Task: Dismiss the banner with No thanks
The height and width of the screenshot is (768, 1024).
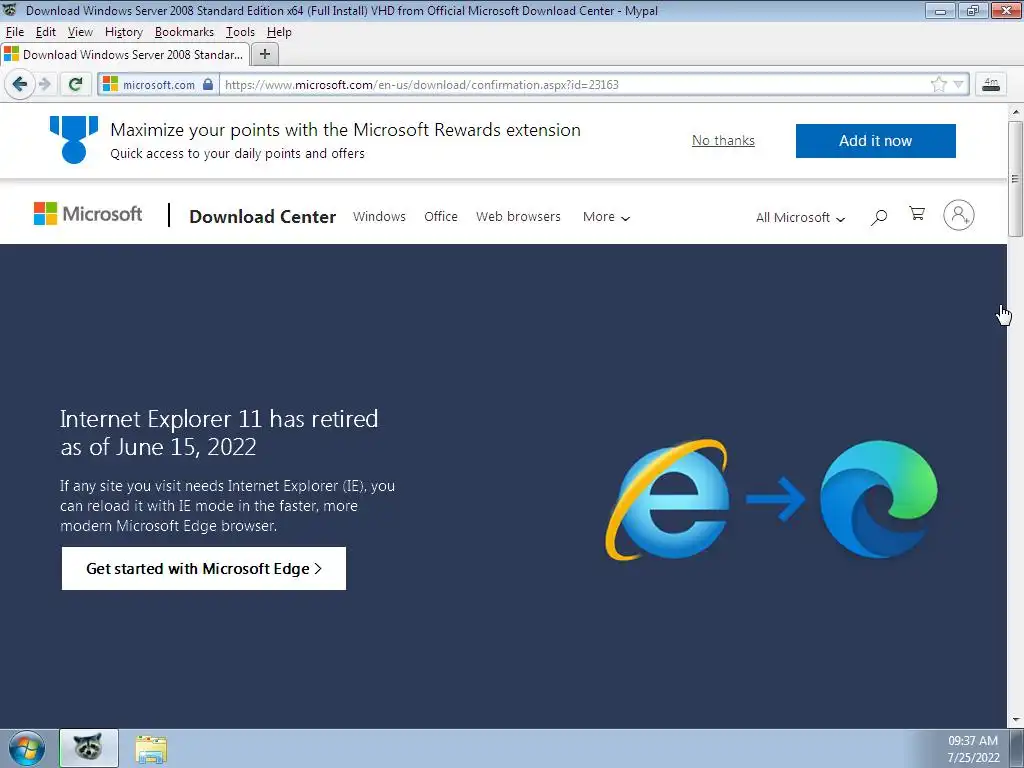Action: pos(723,140)
